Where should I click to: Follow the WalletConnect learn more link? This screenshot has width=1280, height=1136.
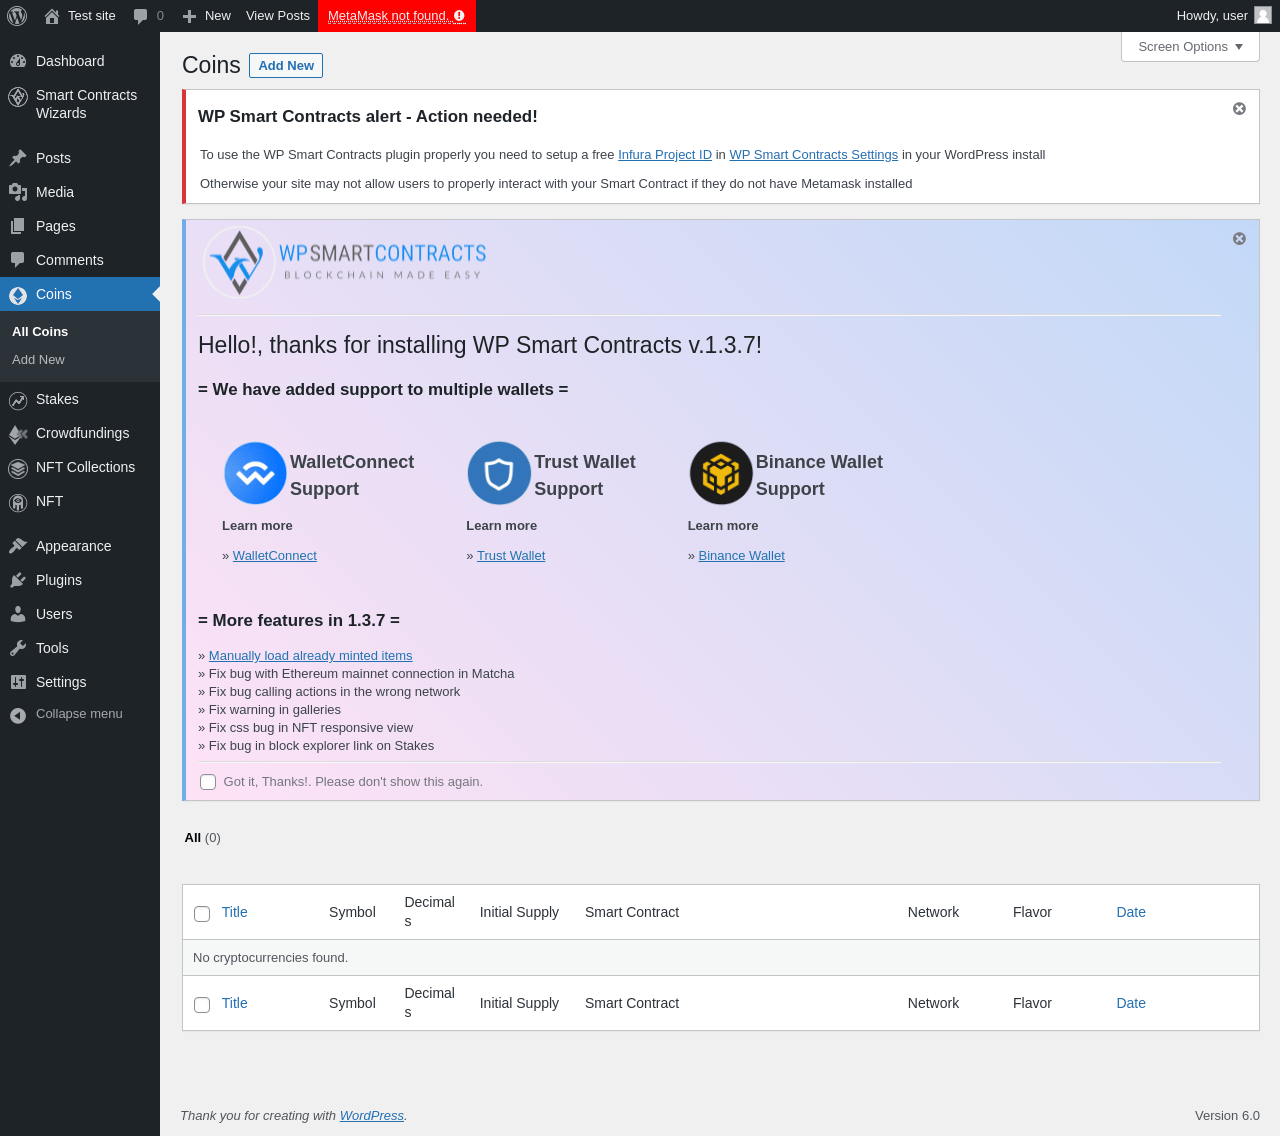point(275,556)
